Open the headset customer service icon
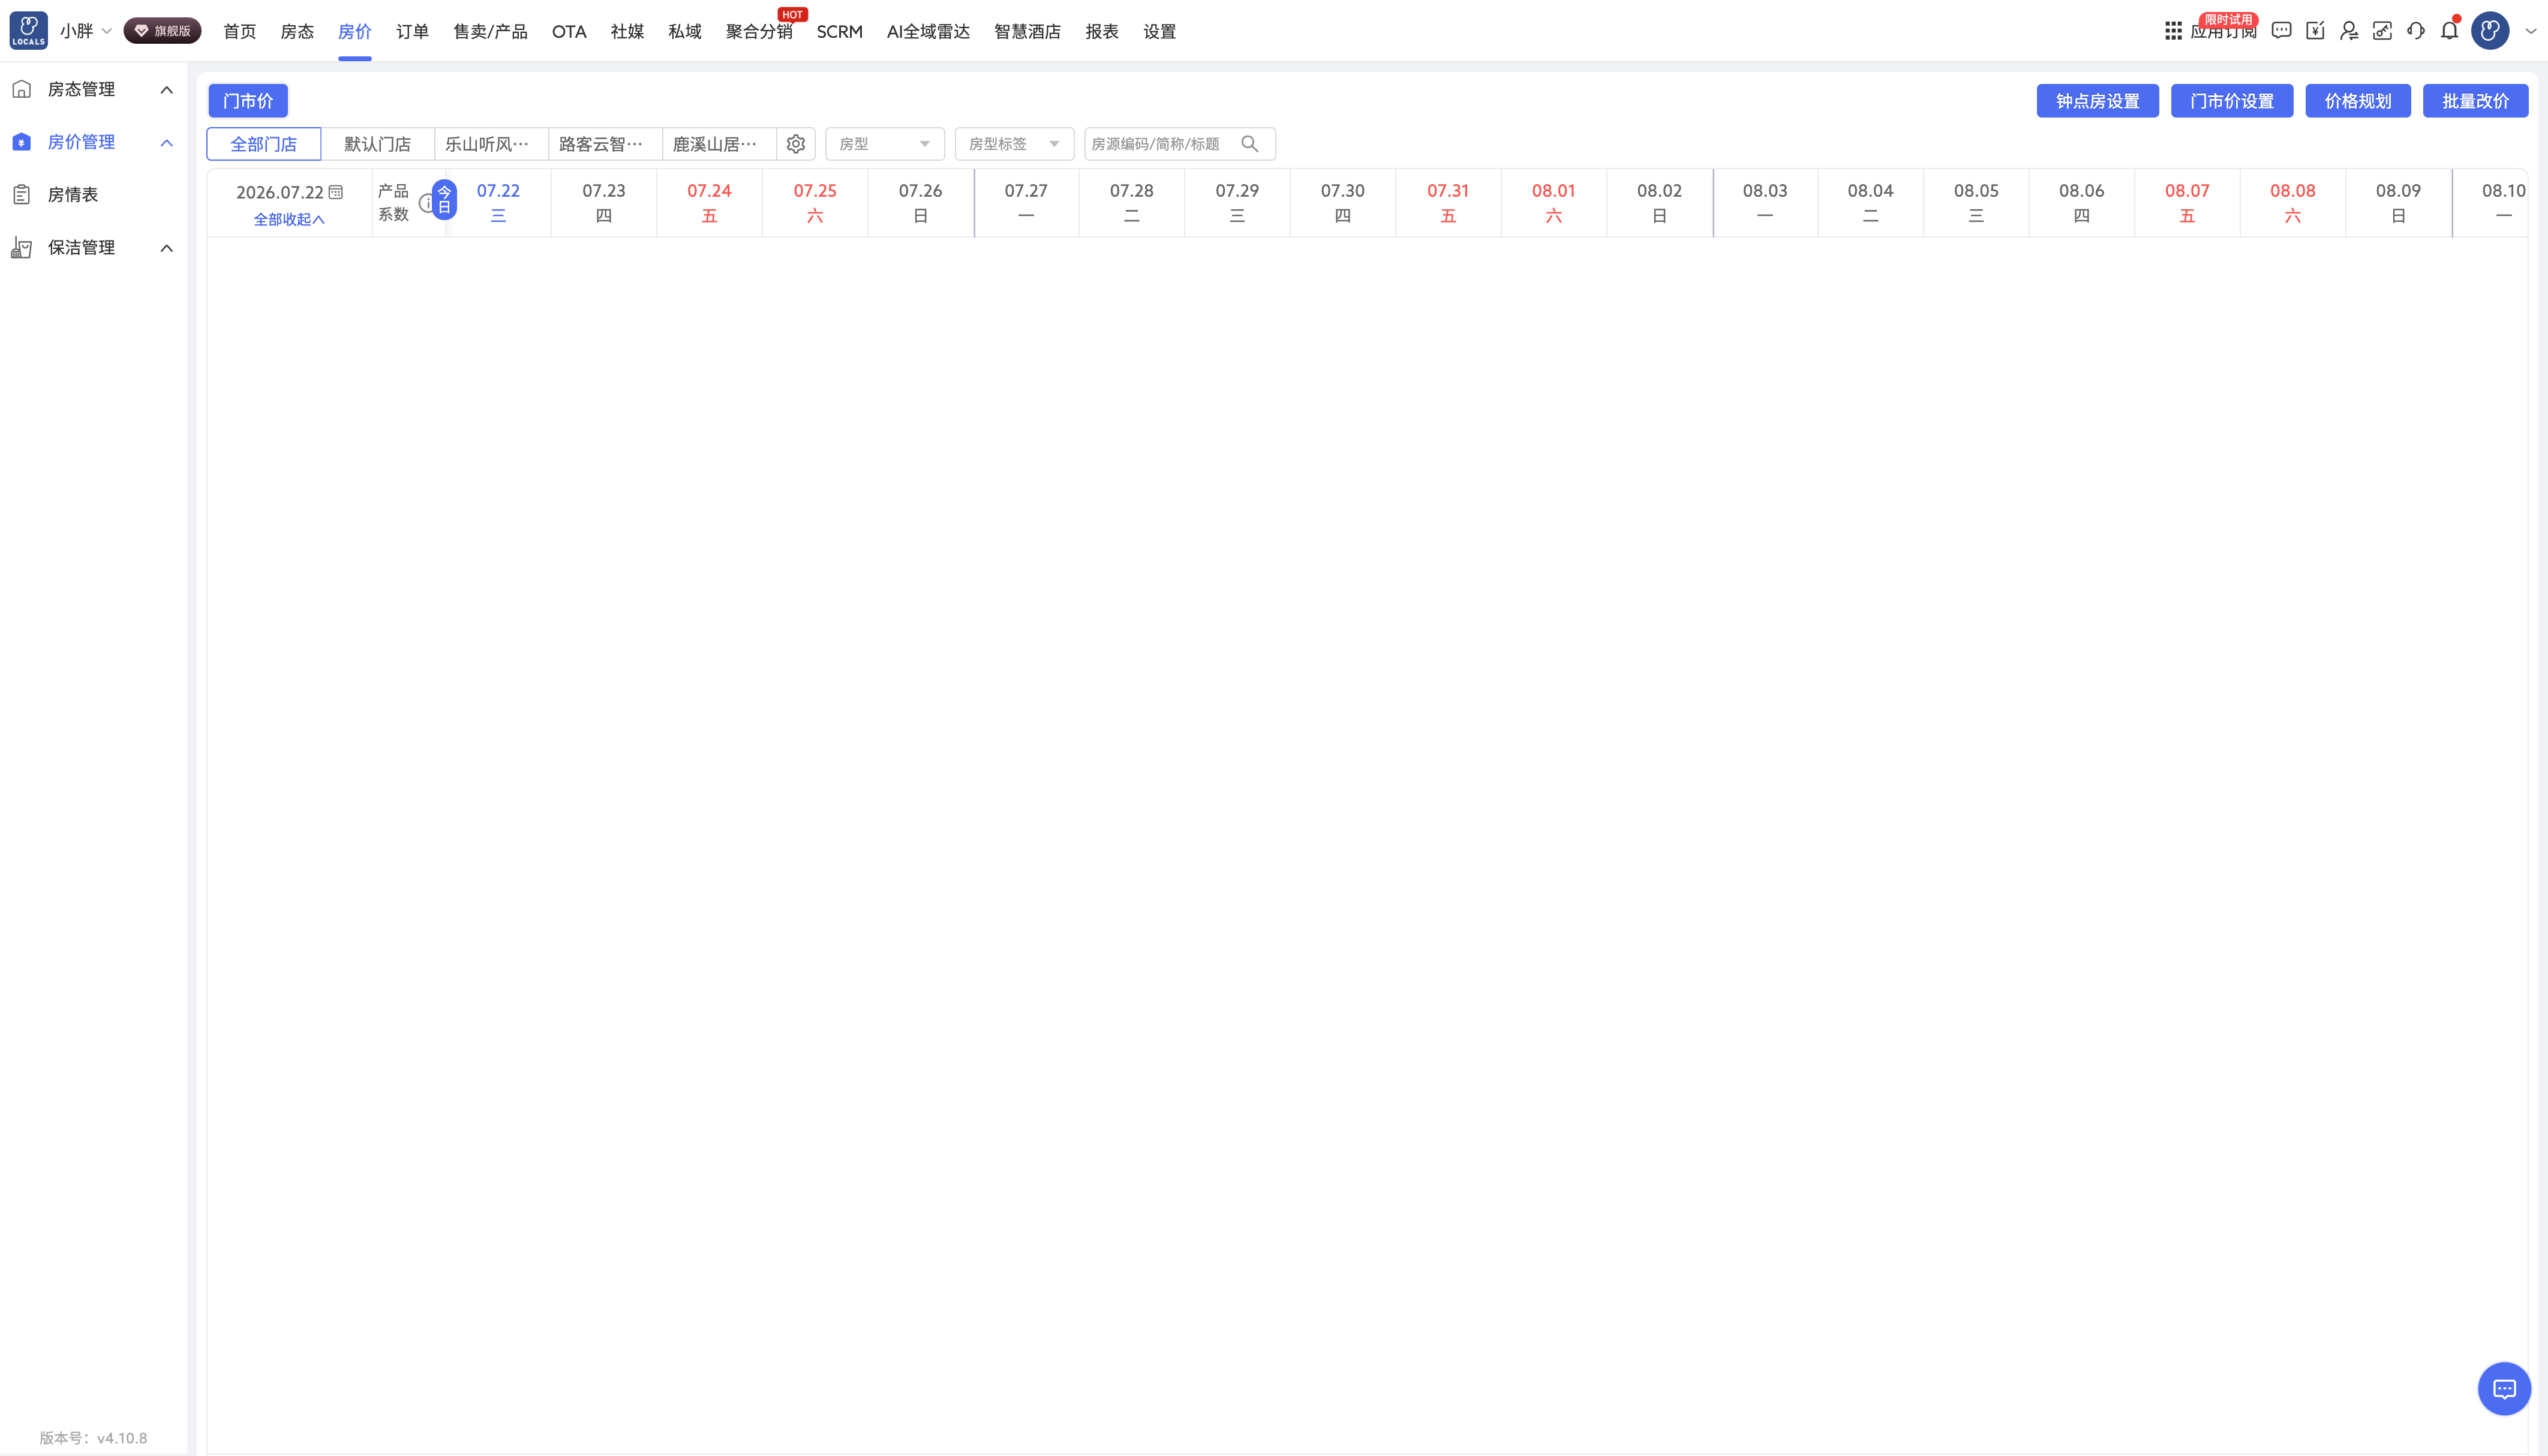The width and height of the screenshot is (2548, 1456). point(2416,31)
